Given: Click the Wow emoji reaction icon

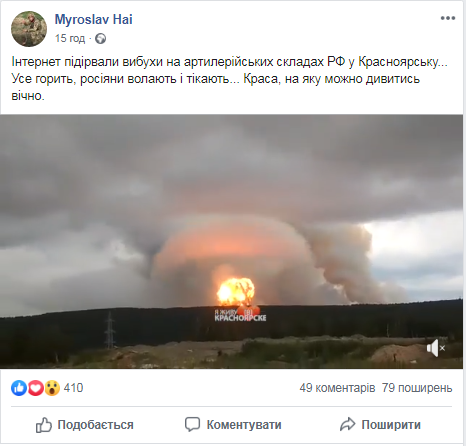Looking at the screenshot, I should point(52,388).
